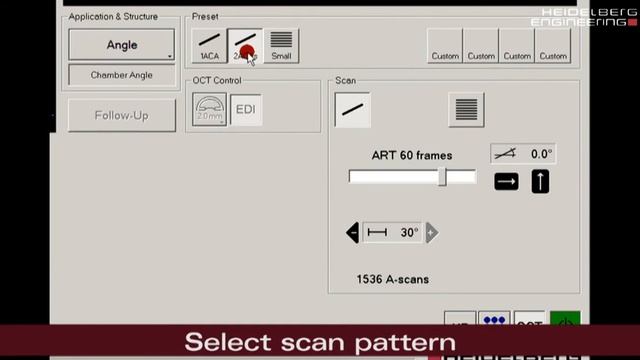Click the green button at the bottom right
Screen dimensions: 640x360
pyautogui.click(x=565, y=318)
